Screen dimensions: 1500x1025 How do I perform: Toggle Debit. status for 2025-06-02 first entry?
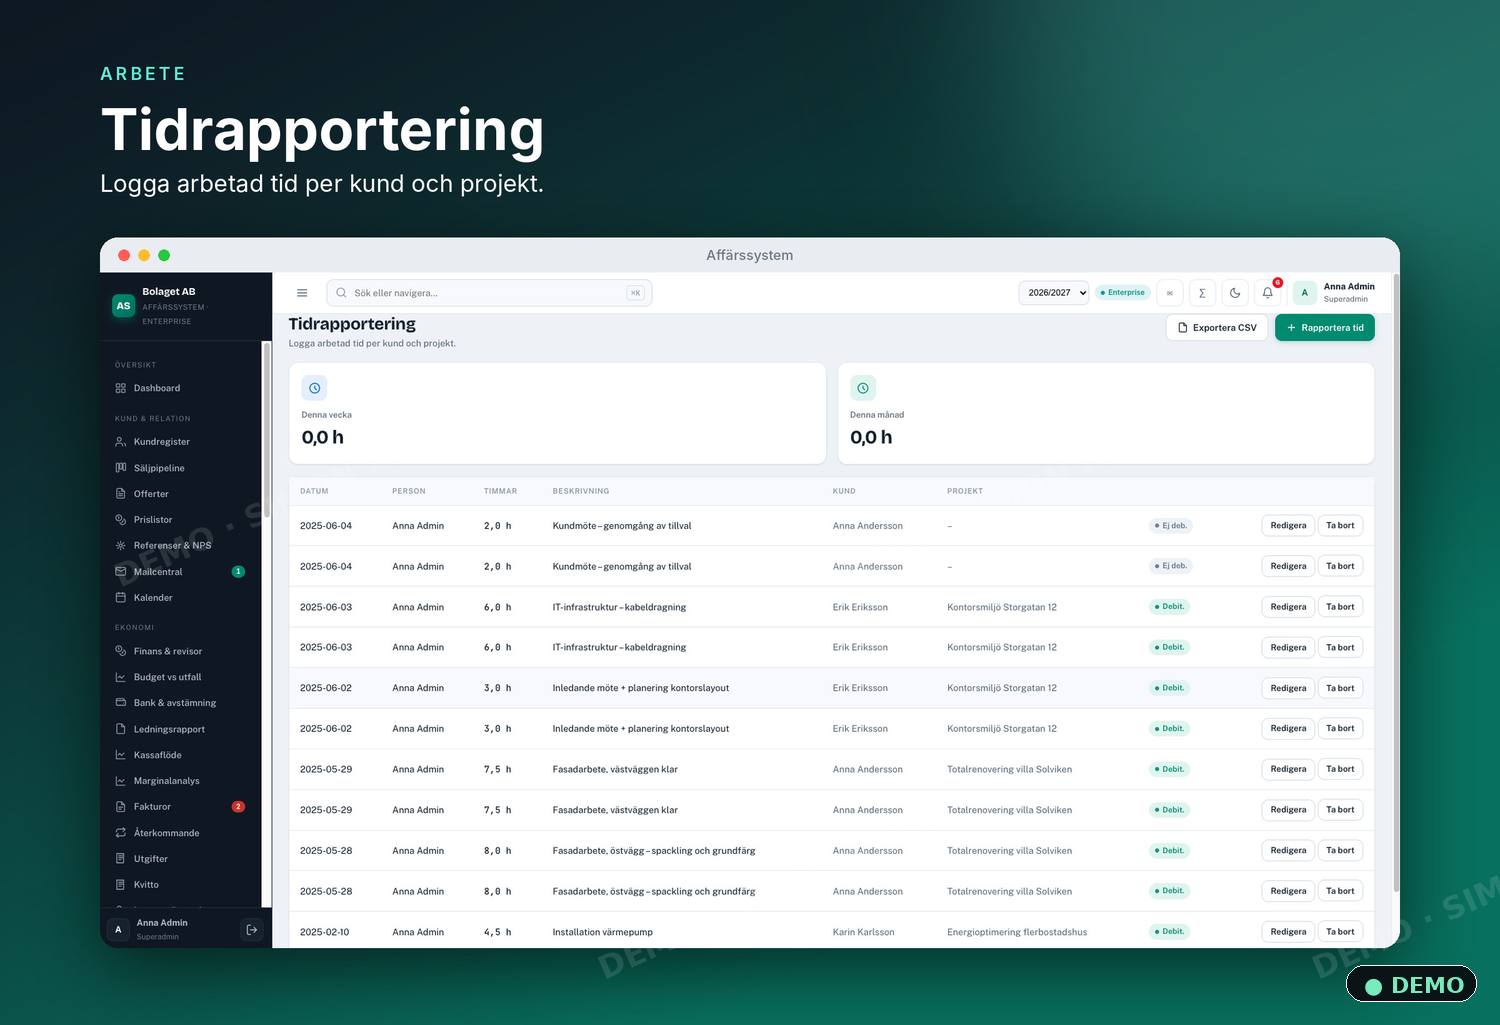(x=1169, y=688)
